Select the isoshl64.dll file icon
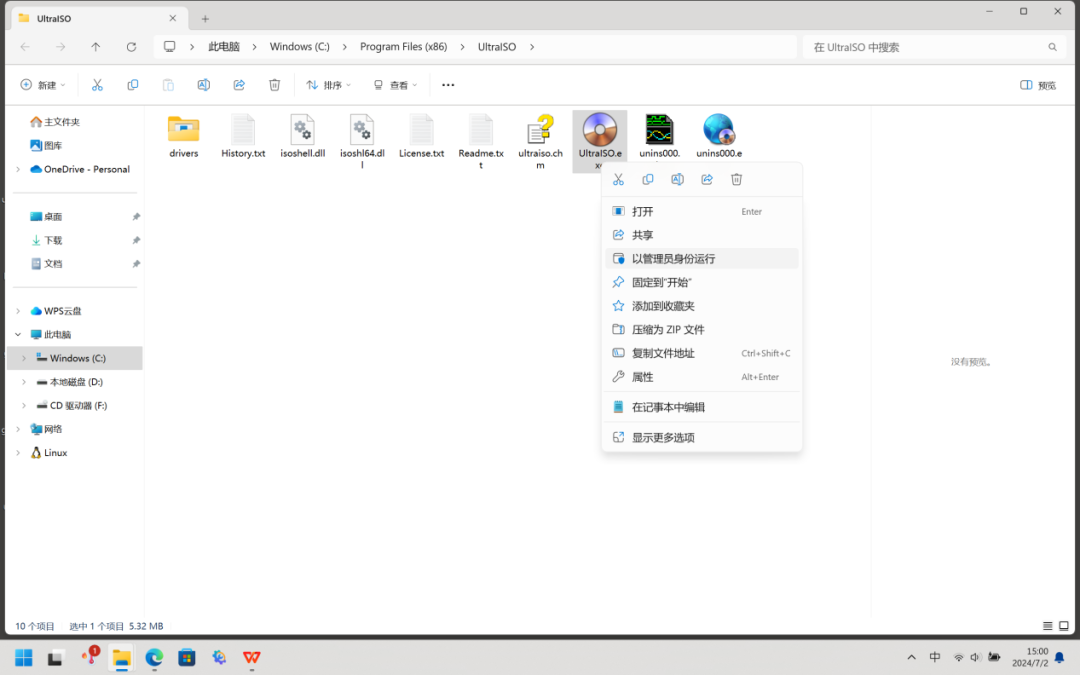The height and width of the screenshot is (675, 1080). point(362,129)
